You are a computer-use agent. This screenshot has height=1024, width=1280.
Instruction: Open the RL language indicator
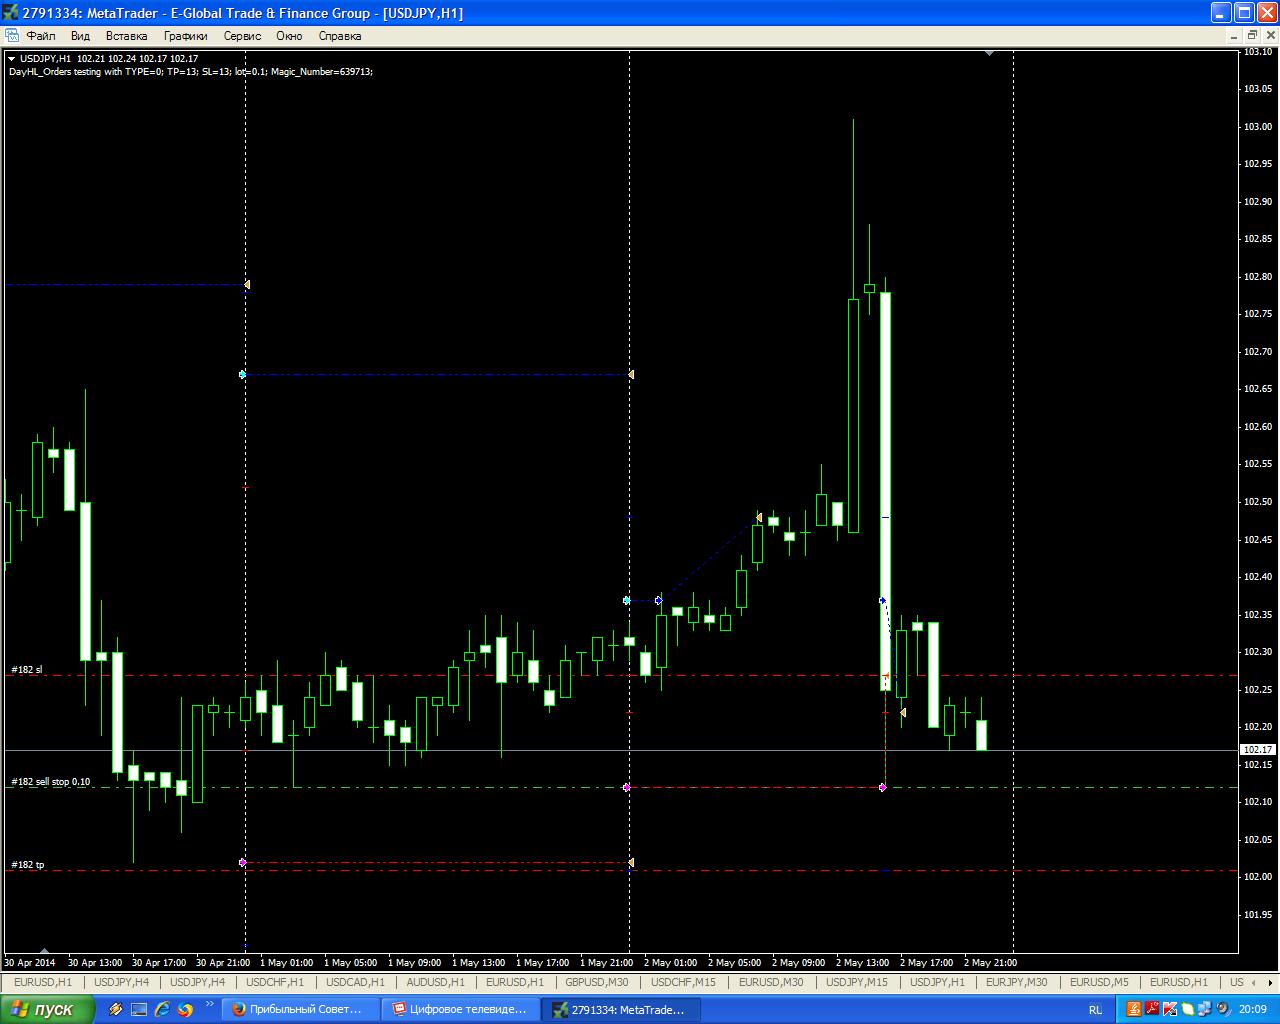tap(1096, 1010)
